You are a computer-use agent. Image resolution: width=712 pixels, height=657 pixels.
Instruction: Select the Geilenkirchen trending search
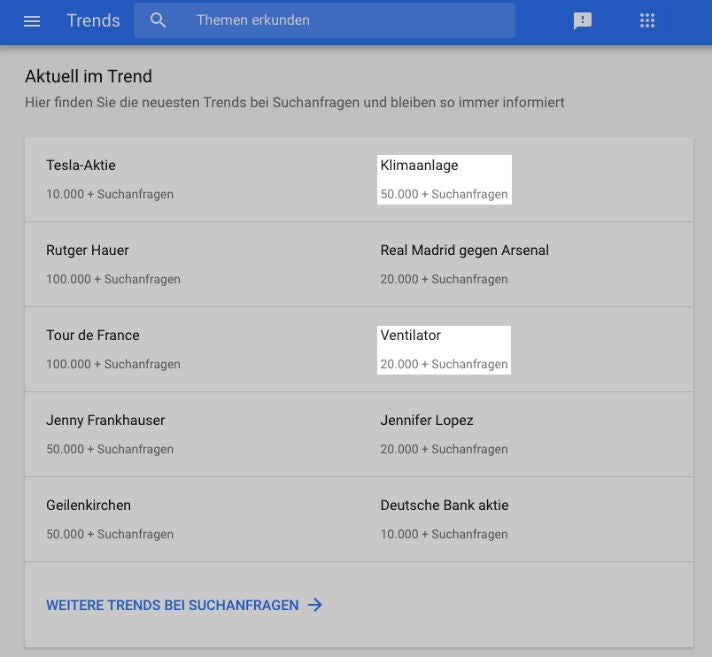88,506
